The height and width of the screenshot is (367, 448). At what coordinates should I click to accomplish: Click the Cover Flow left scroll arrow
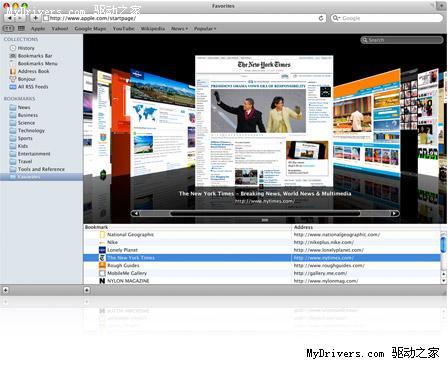pyautogui.click(x=135, y=213)
